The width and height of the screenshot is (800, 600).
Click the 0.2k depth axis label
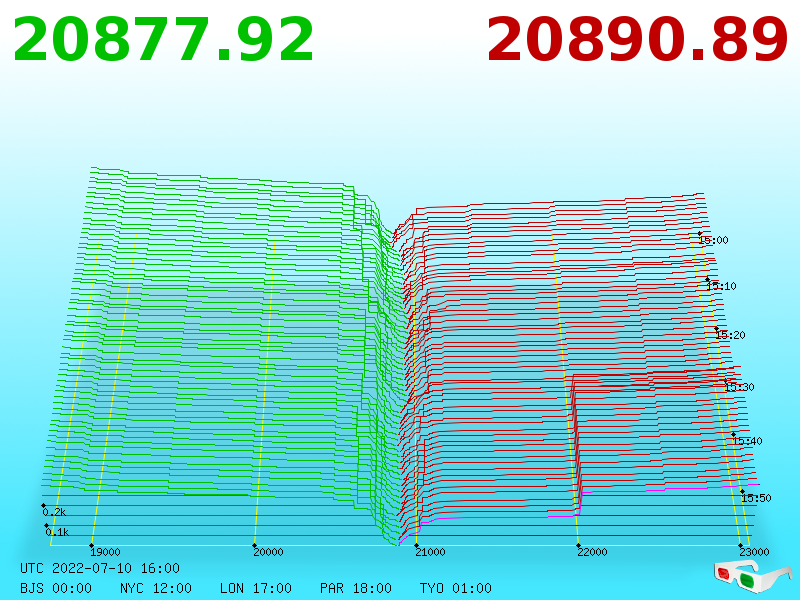pos(54,512)
